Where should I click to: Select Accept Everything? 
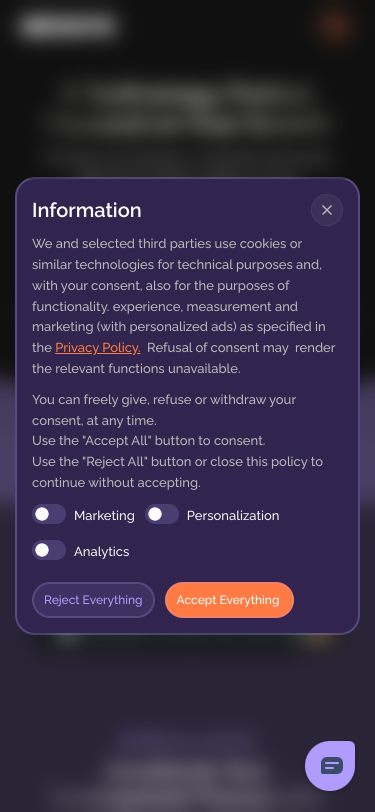click(229, 600)
